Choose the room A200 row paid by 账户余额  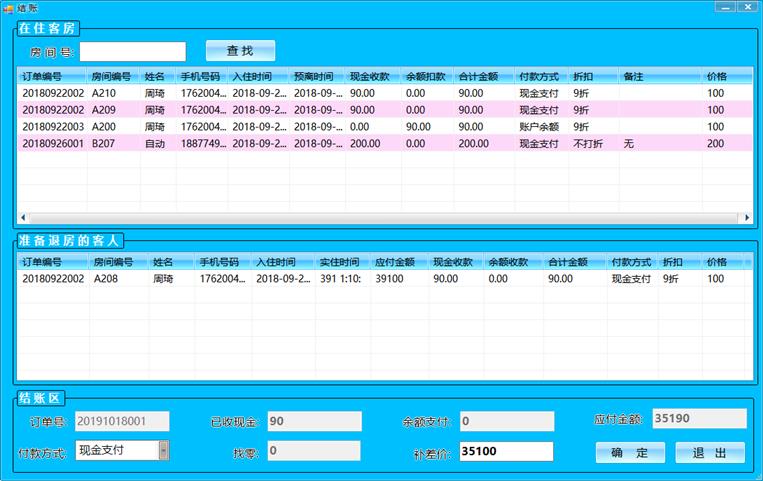click(x=111, y=127)
